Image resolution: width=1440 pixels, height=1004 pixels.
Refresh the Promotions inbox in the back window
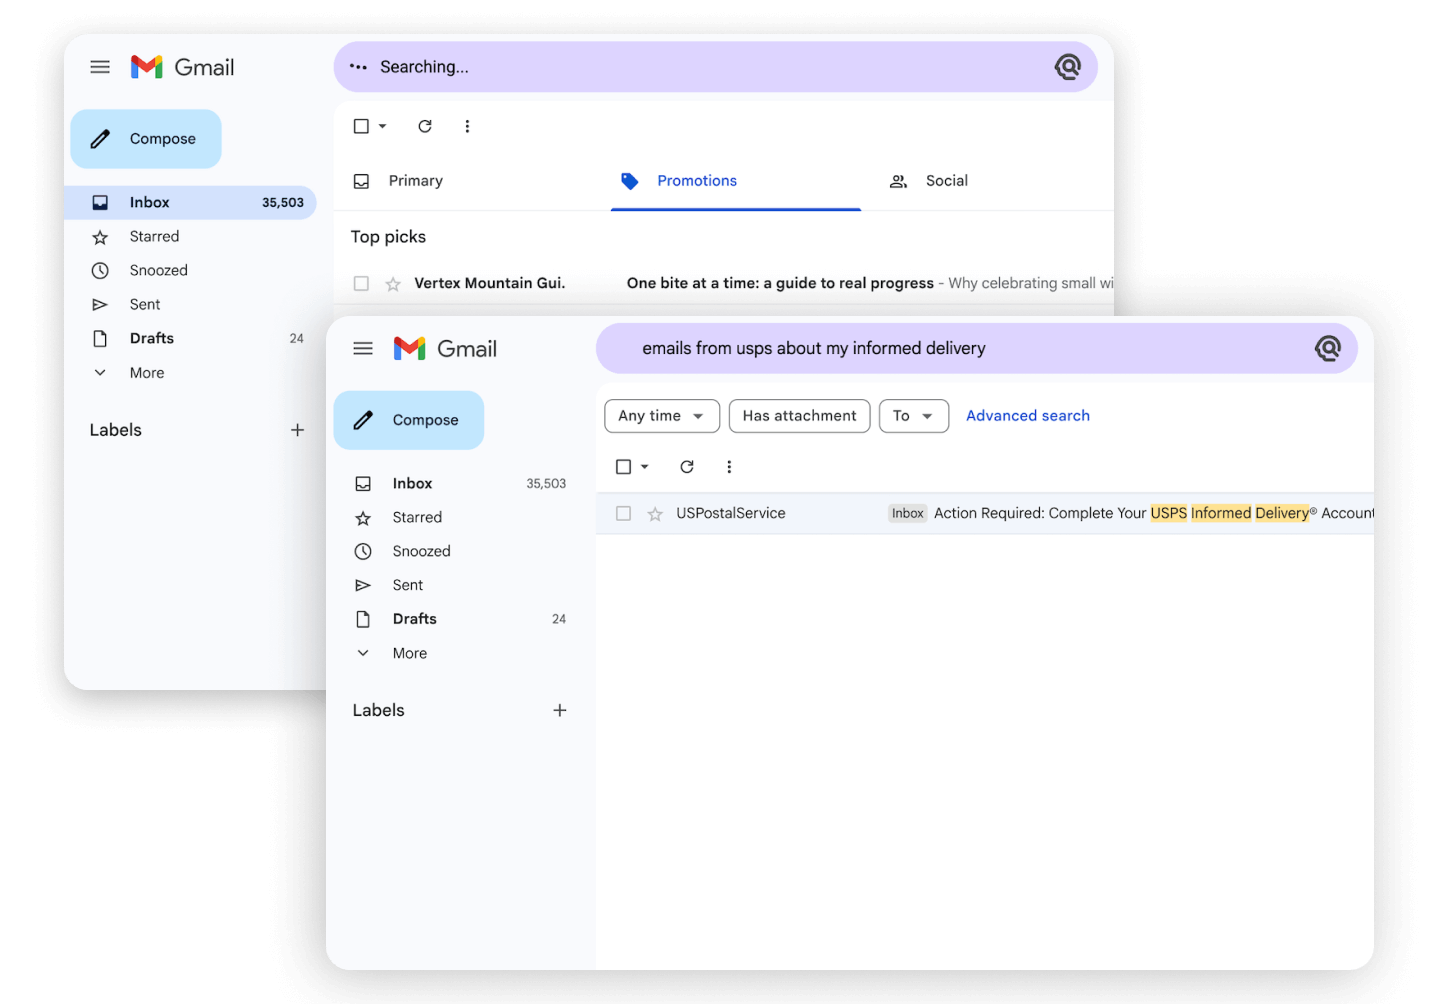[425, 126]
